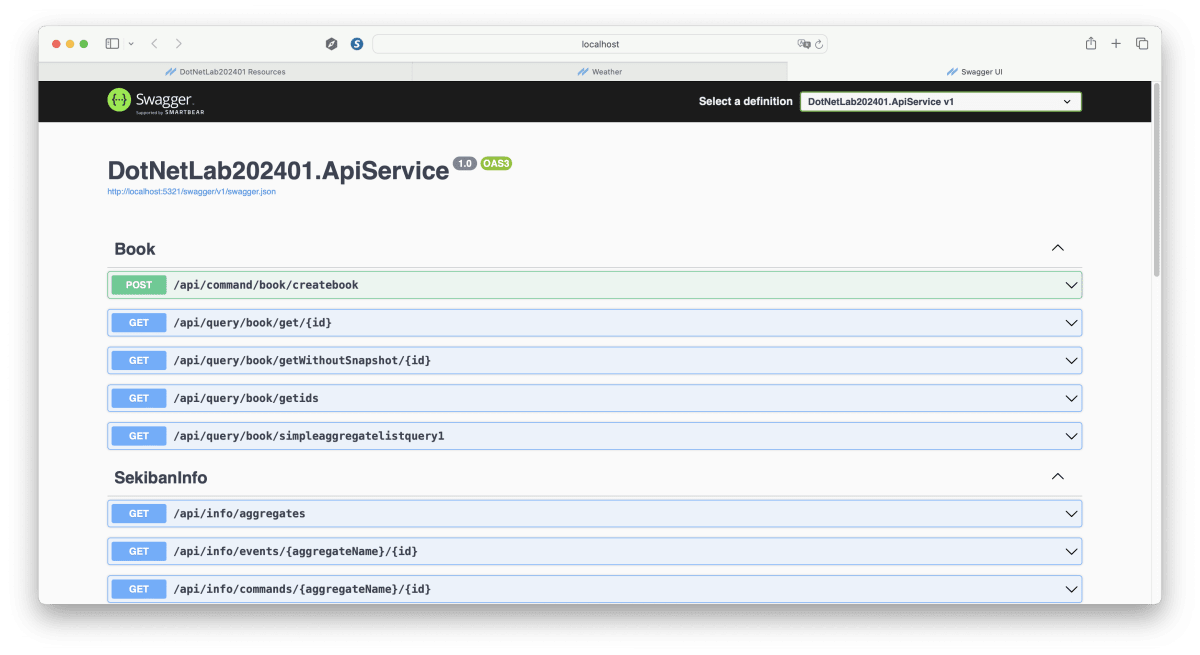Open the Select a definition dropdown
The height and width of the screenshot is (655, 1200).
point(940,101)
